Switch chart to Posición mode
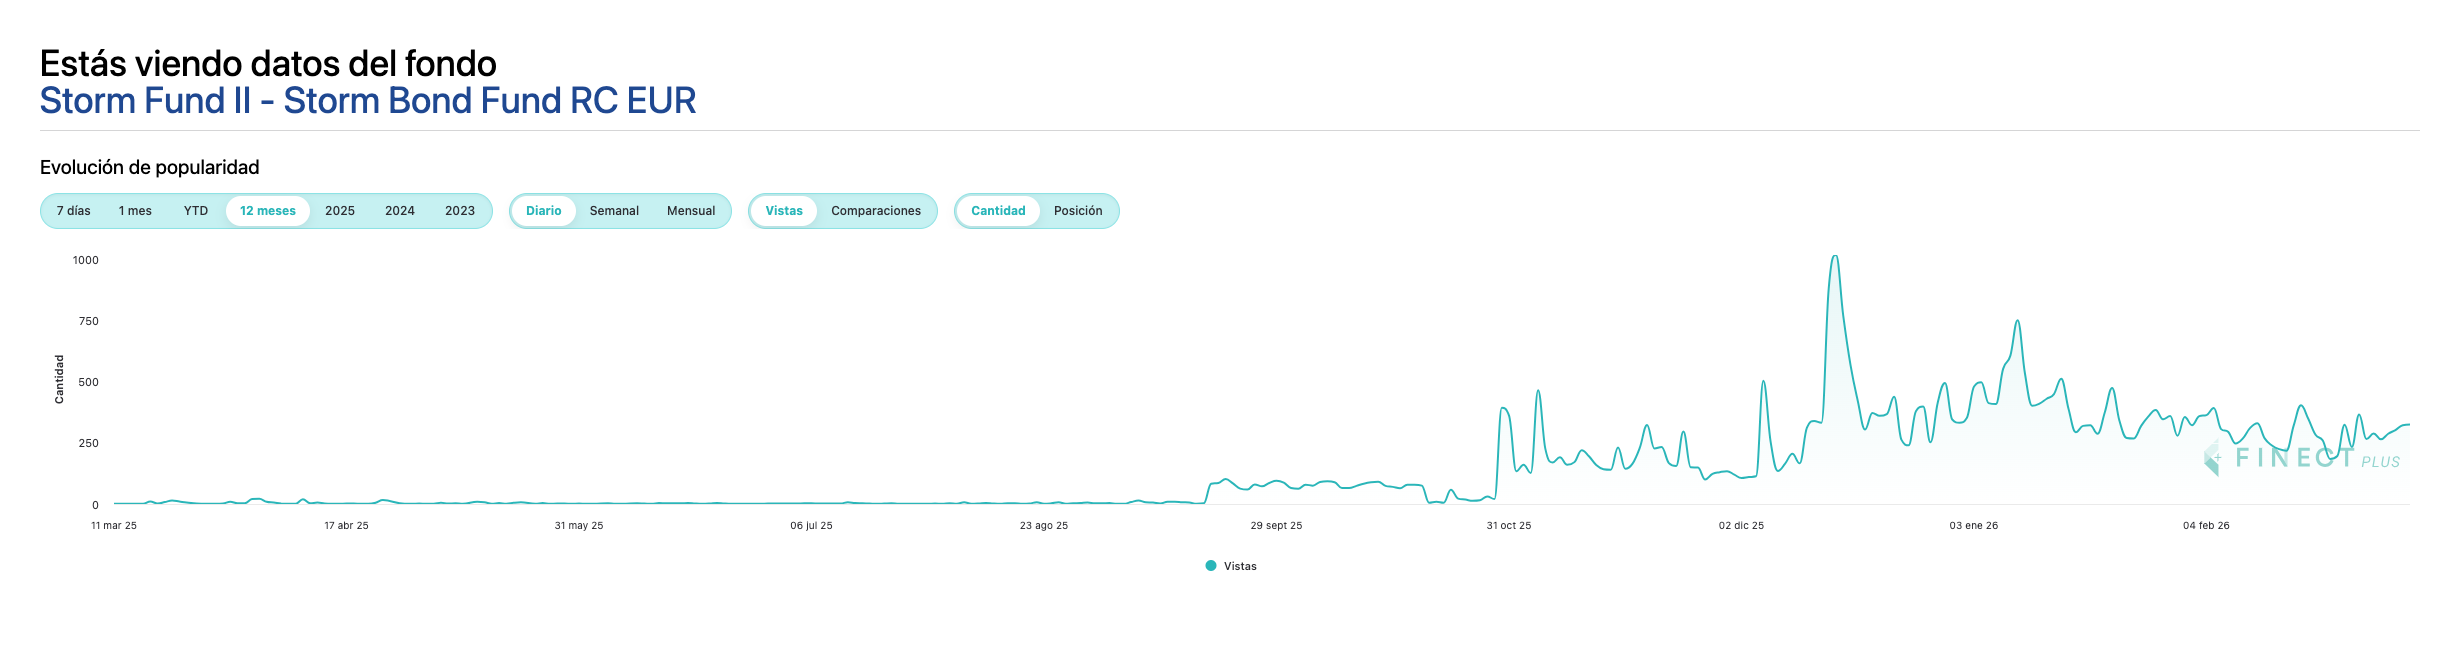 1078,211
